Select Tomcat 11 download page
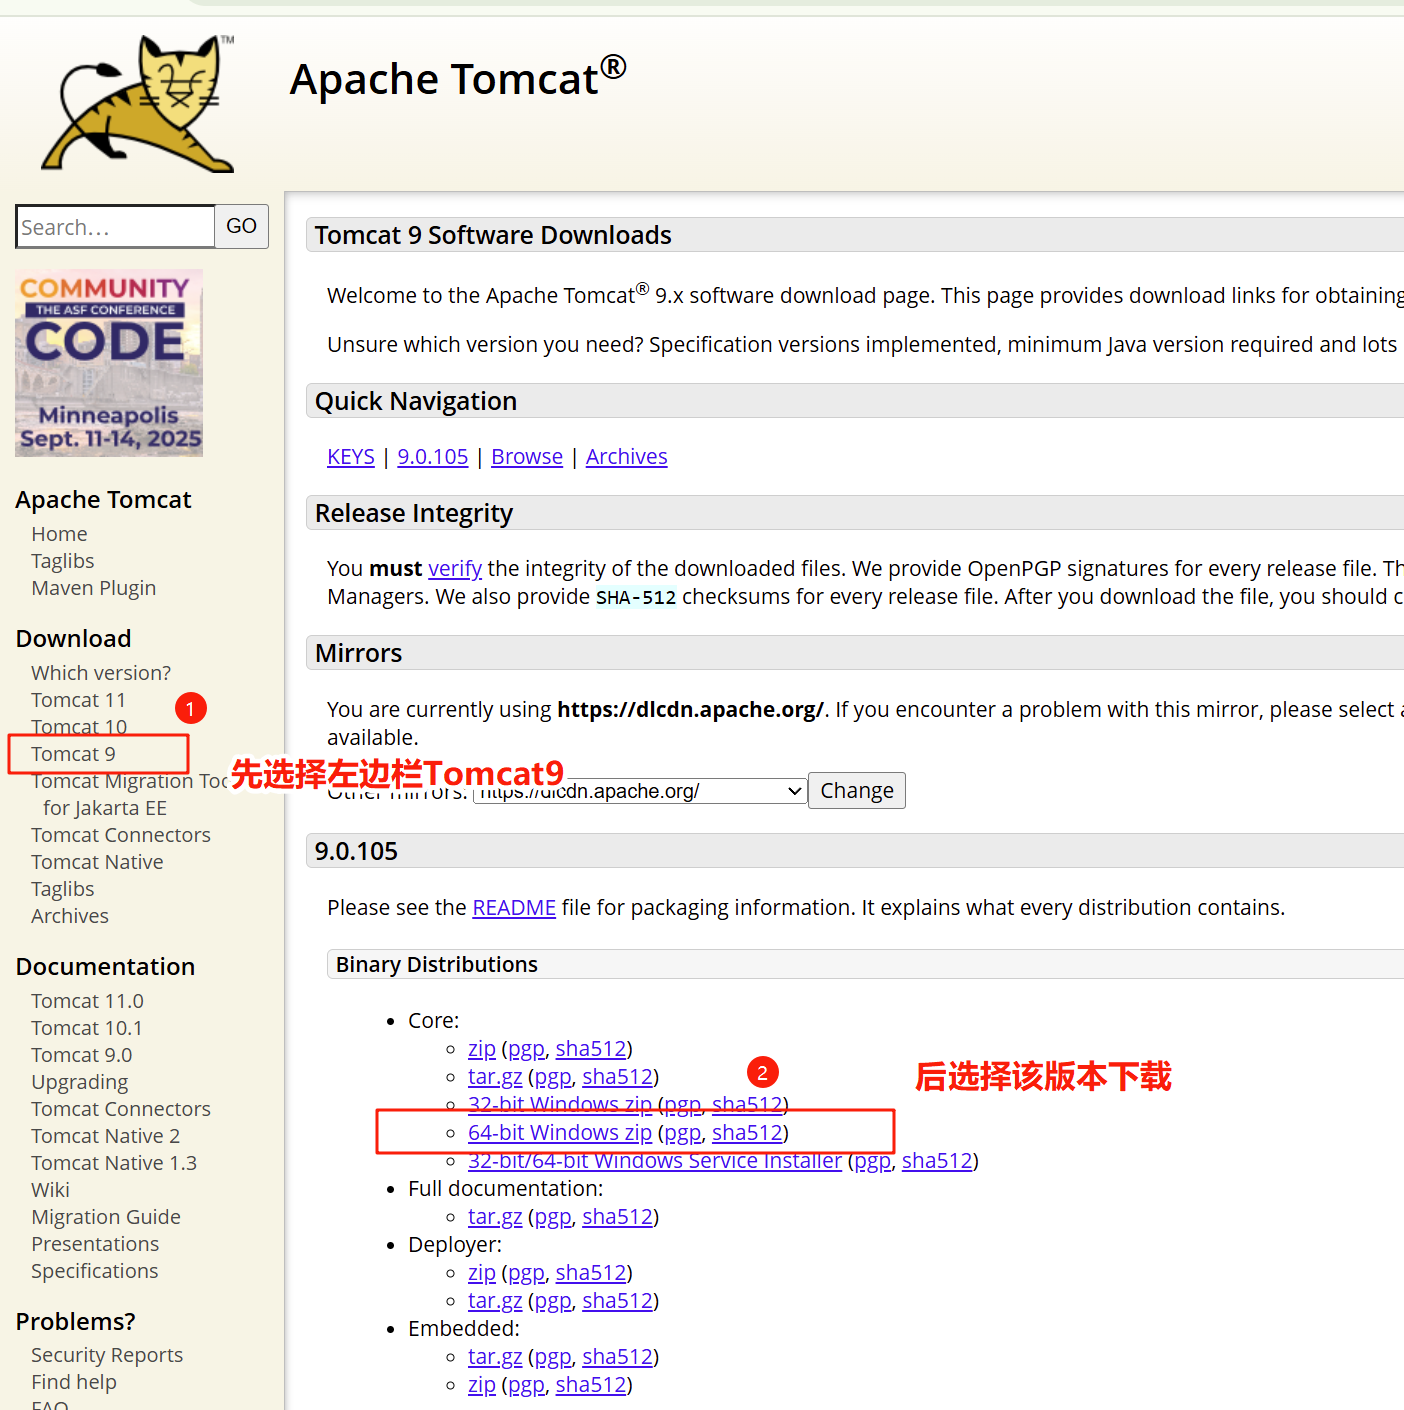 (79, 700)
